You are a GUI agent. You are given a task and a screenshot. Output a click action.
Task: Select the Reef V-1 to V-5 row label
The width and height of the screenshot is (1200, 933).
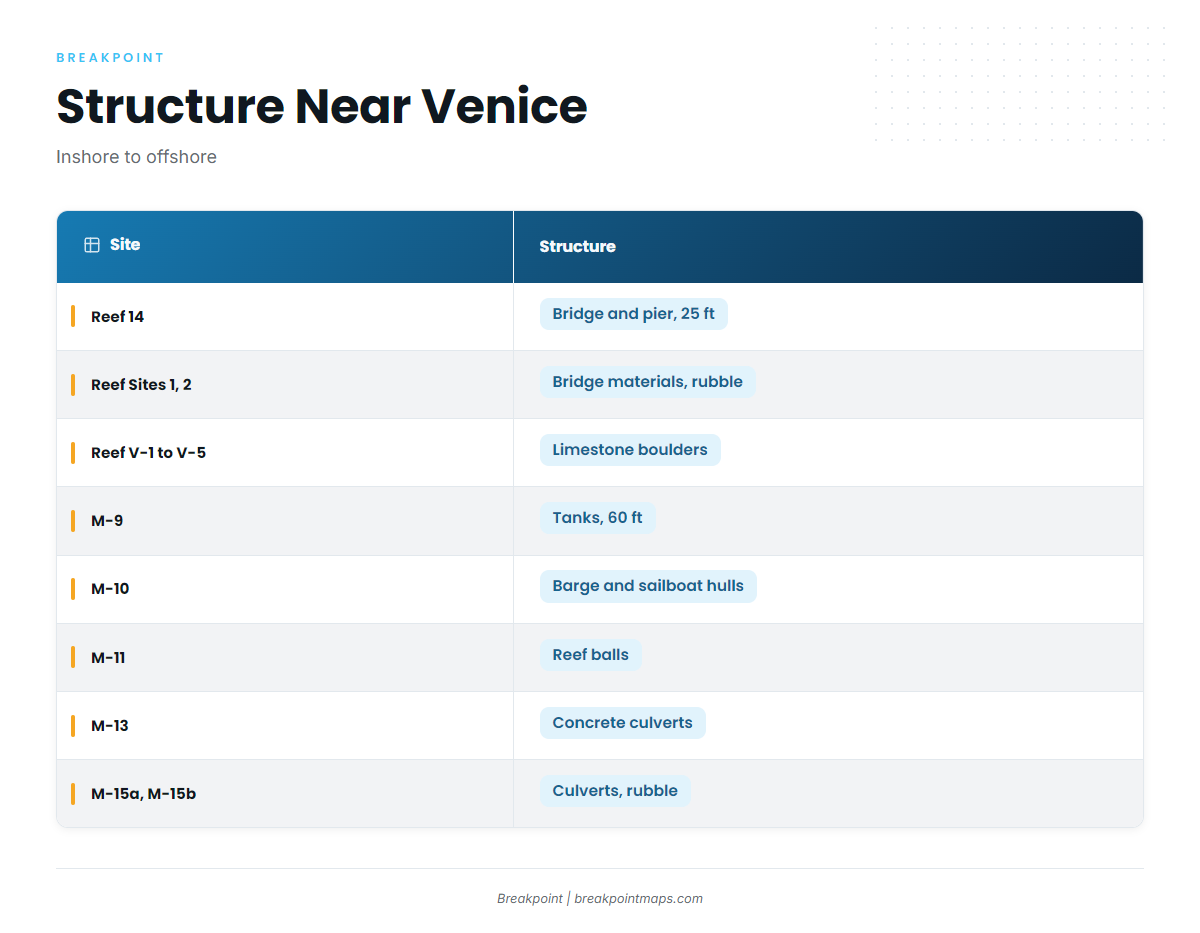tap(148, 453)
